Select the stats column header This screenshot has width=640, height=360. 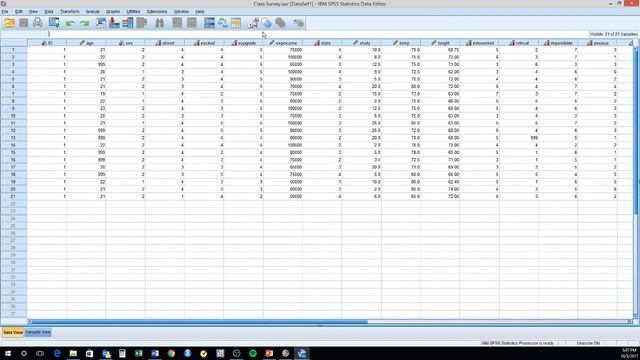(x=322, y=43)
